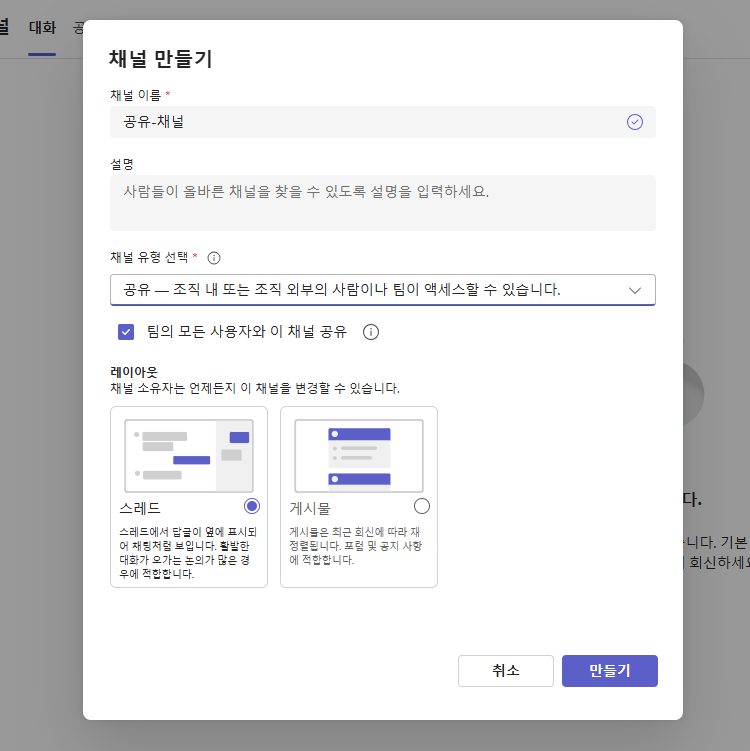Click the 채널 이름 field label
This screenshot has width=750, height=751.
pyautogui.click(x=136, y=95)
